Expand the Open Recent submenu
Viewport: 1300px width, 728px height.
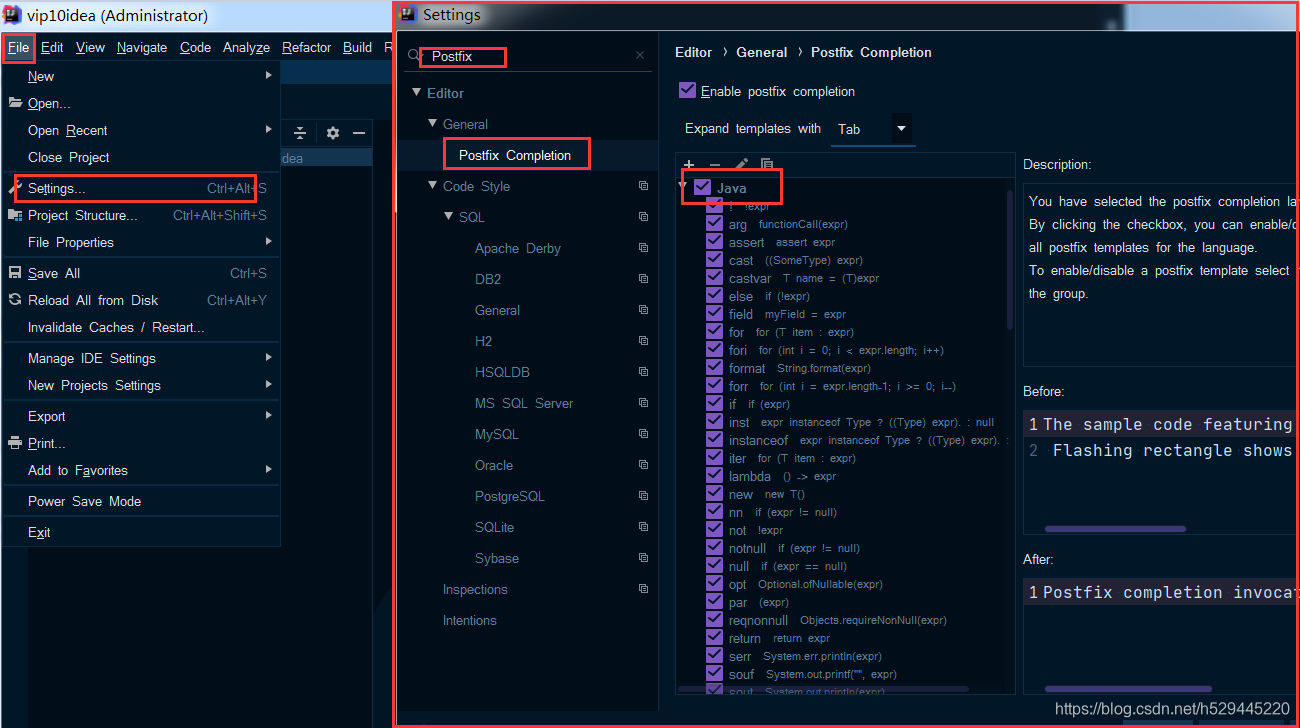pyautogui.click(x=269, y=130)
